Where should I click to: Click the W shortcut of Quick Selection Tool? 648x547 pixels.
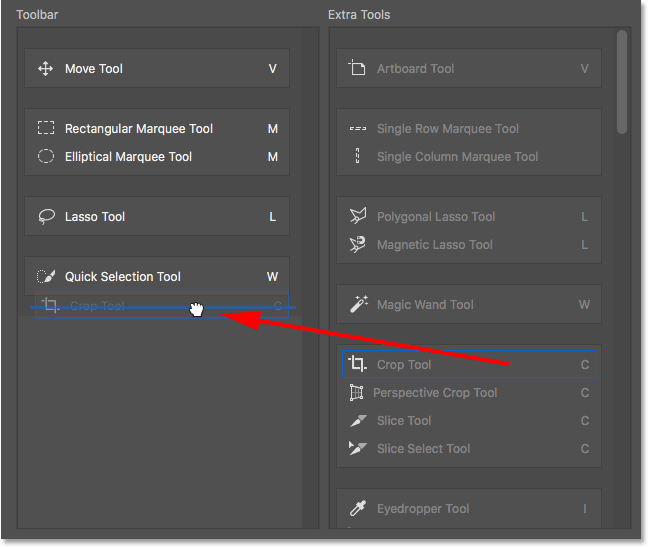coord(272,276)
